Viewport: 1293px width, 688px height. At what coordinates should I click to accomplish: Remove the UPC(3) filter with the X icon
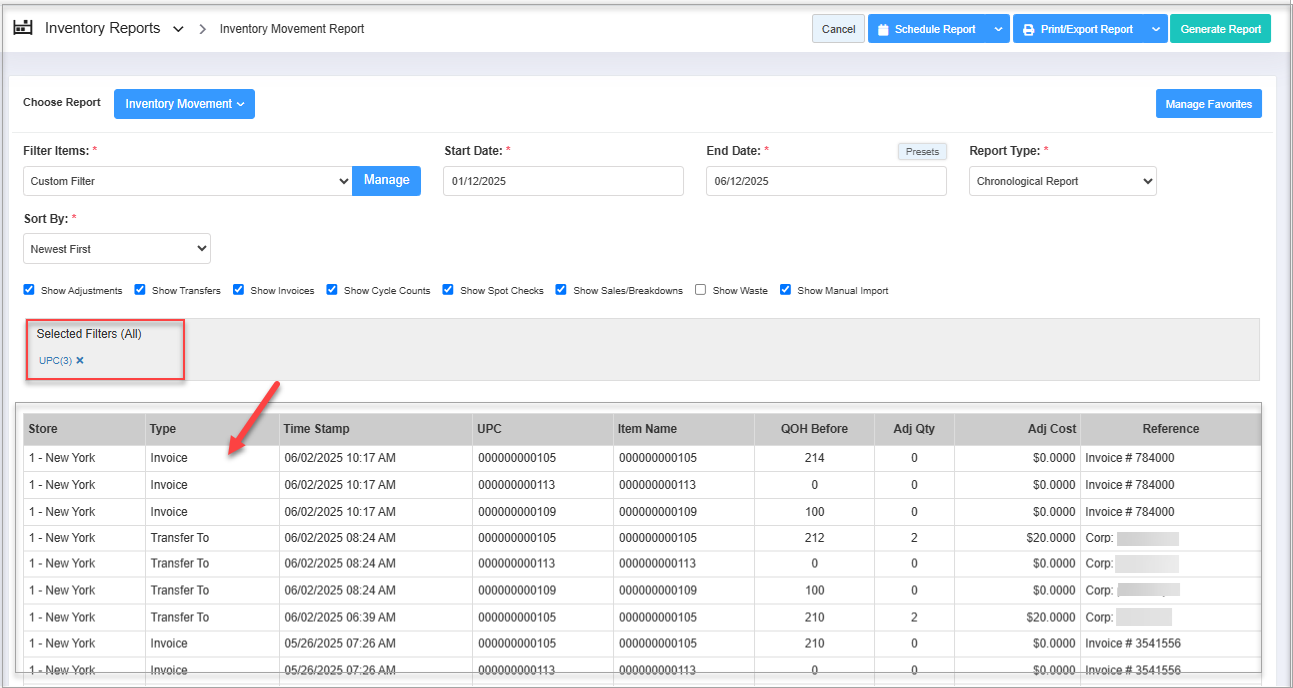(x=80, y=360)
